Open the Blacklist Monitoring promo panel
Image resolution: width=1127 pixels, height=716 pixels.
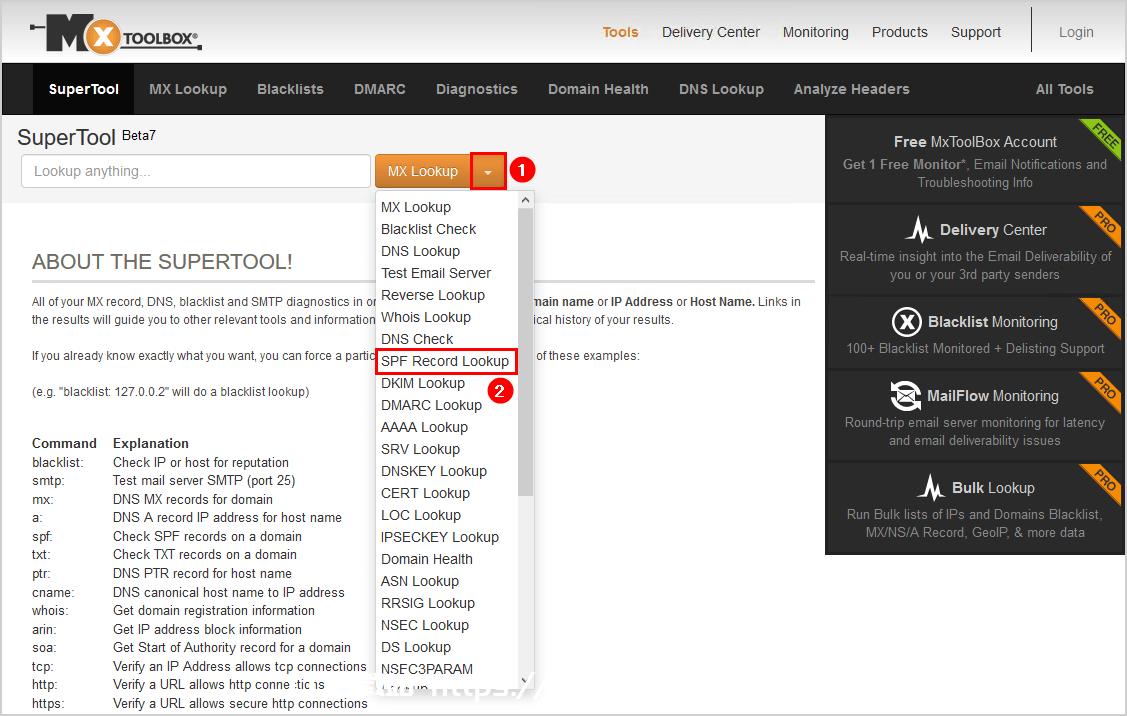(x=975, y=333)
